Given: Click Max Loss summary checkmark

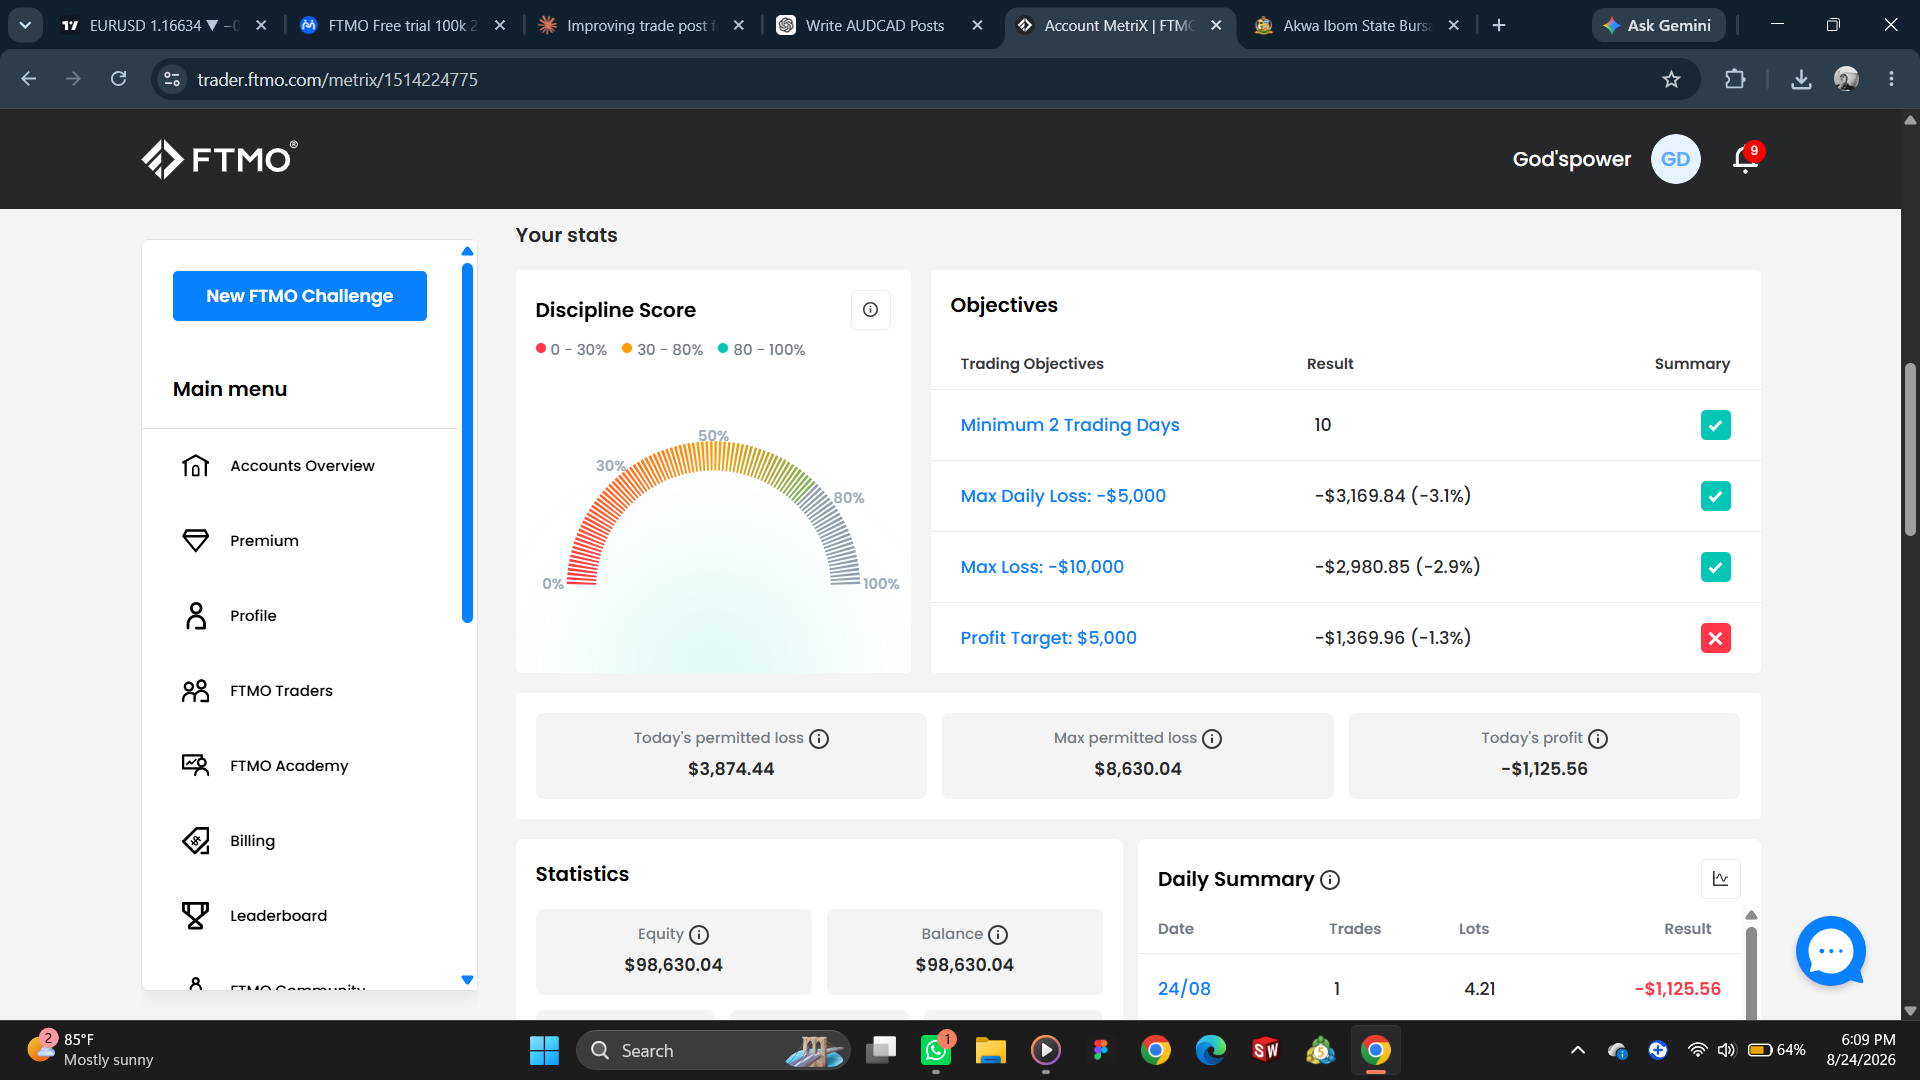Looking at the screenshot, I should coord(1715,567).
